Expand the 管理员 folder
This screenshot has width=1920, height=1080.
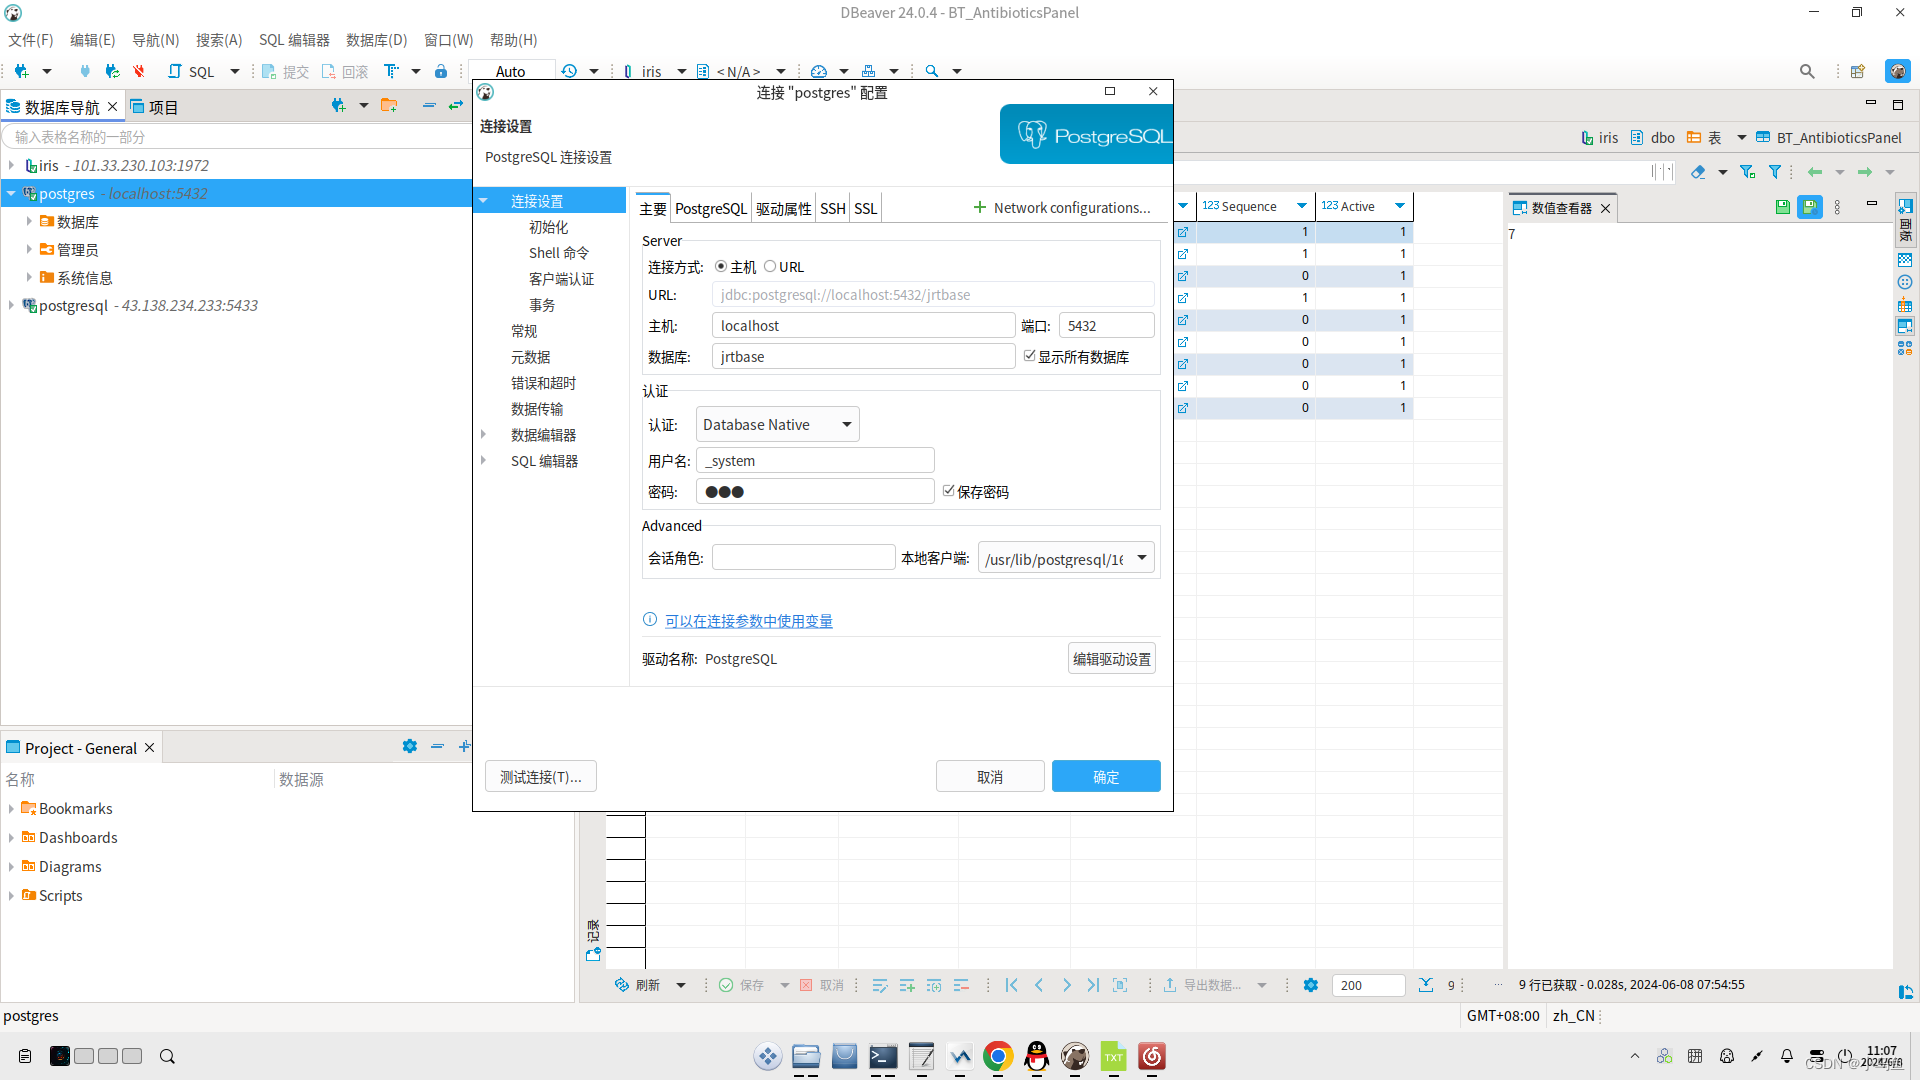pyautogui.click(x=29, y=249)
